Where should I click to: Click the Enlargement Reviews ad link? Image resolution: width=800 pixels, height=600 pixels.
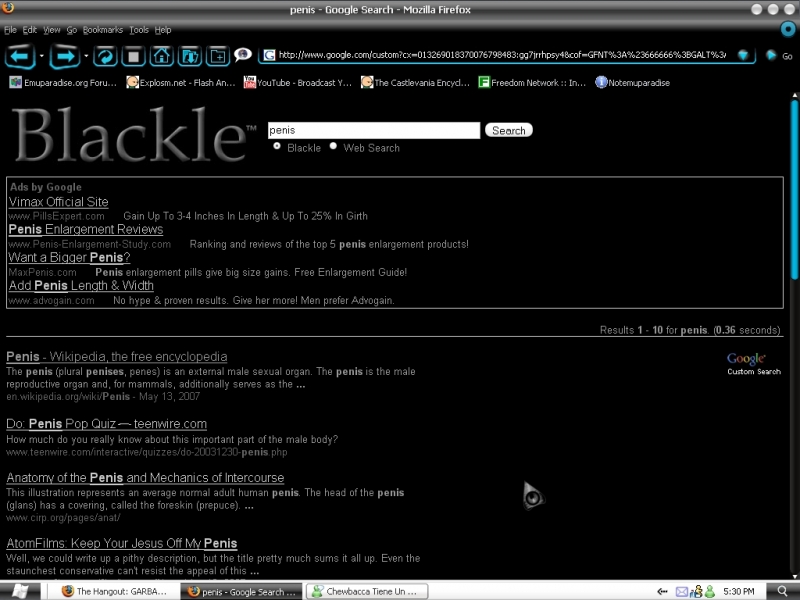pyautogui.click(x=86, y=230)
